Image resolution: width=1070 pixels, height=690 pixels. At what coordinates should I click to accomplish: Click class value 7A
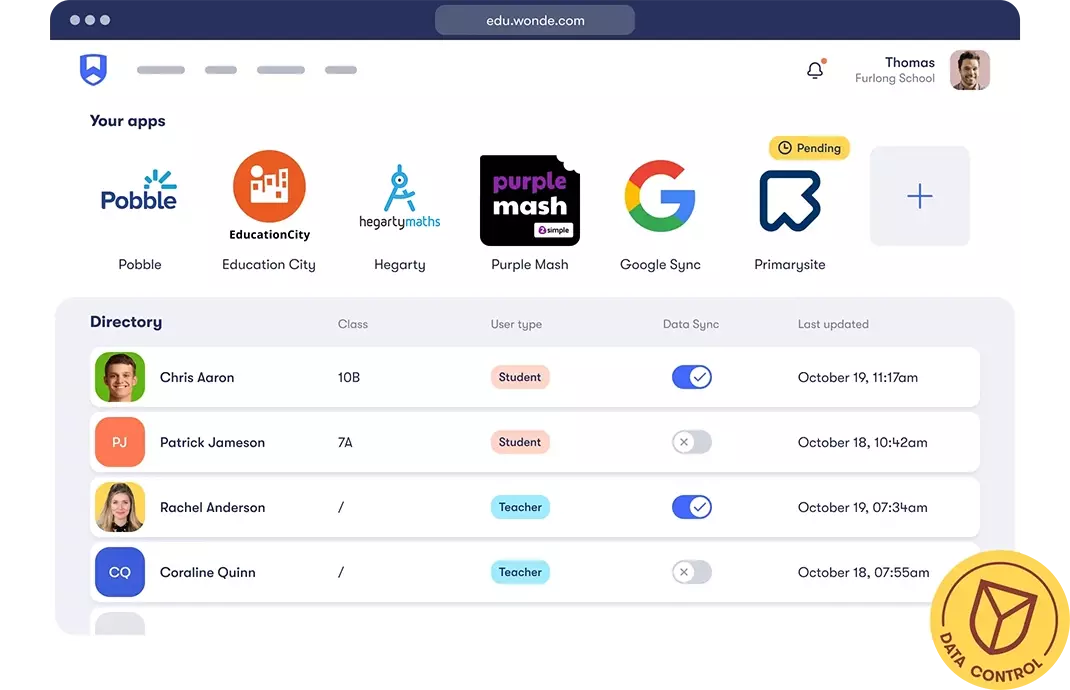(x=345, y=442)
